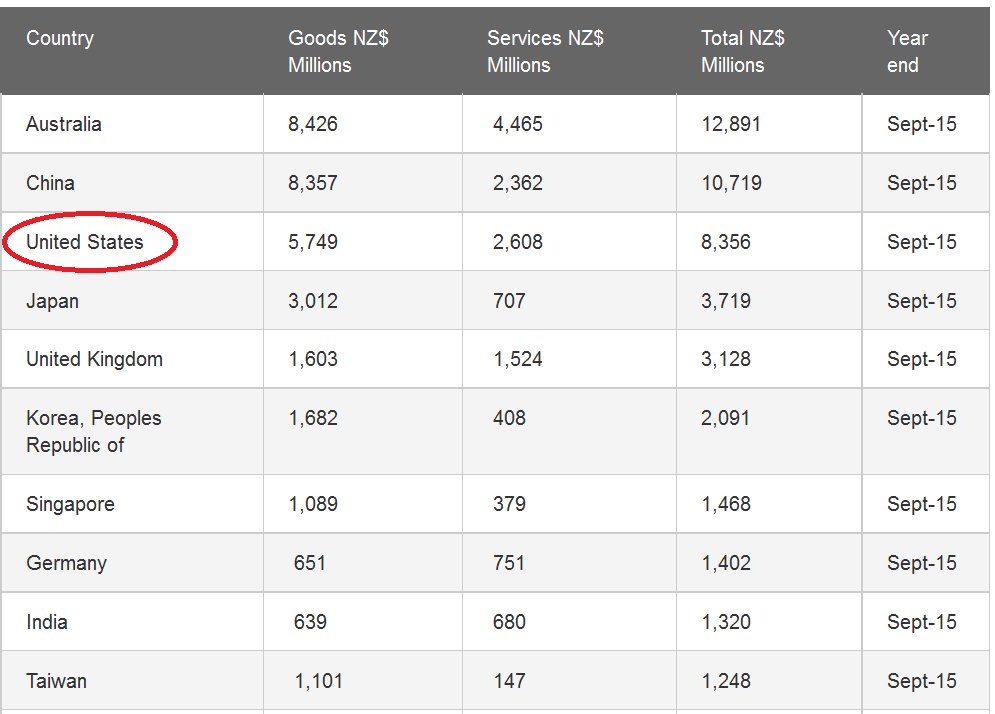
Task: Select China's total value 10,719
Action: pos(731,183)
